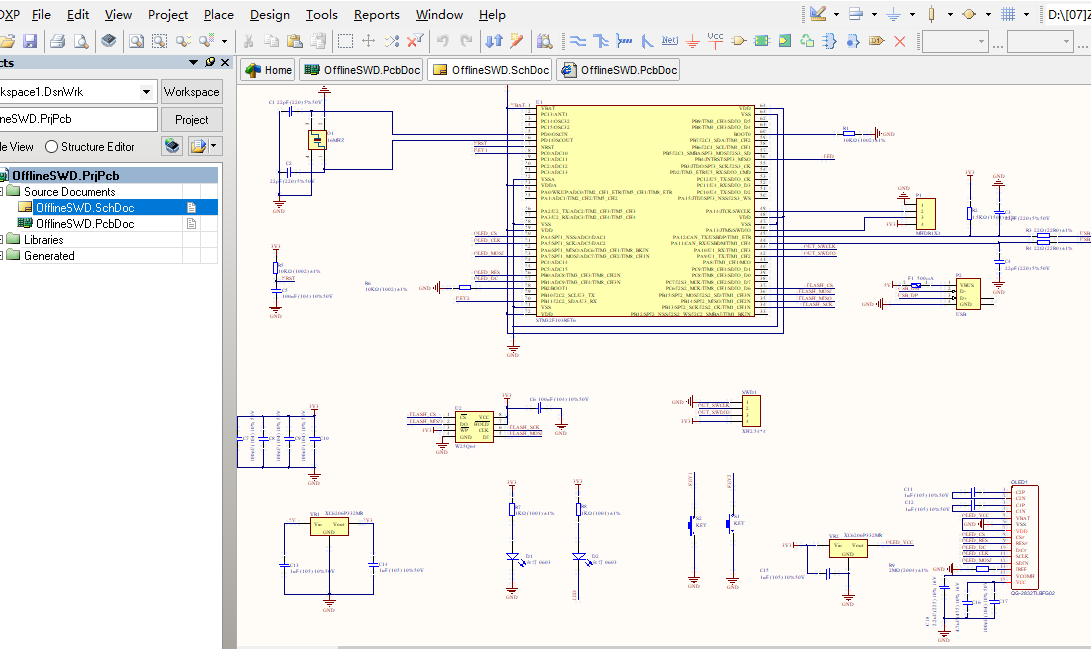Viewport: 1091px width, 649px height.
Task: Click the Zoom Area icon
Action: point(159,41)
